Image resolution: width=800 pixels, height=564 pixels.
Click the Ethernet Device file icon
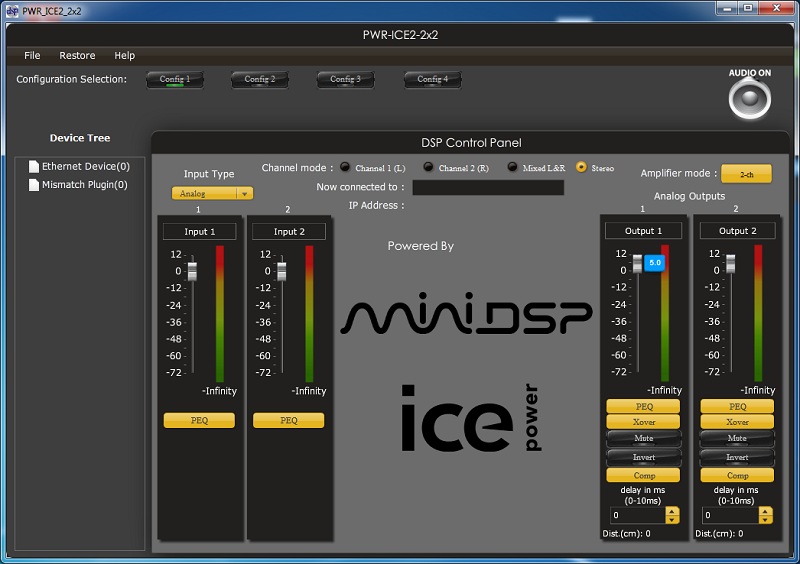[x=34, y=166]
